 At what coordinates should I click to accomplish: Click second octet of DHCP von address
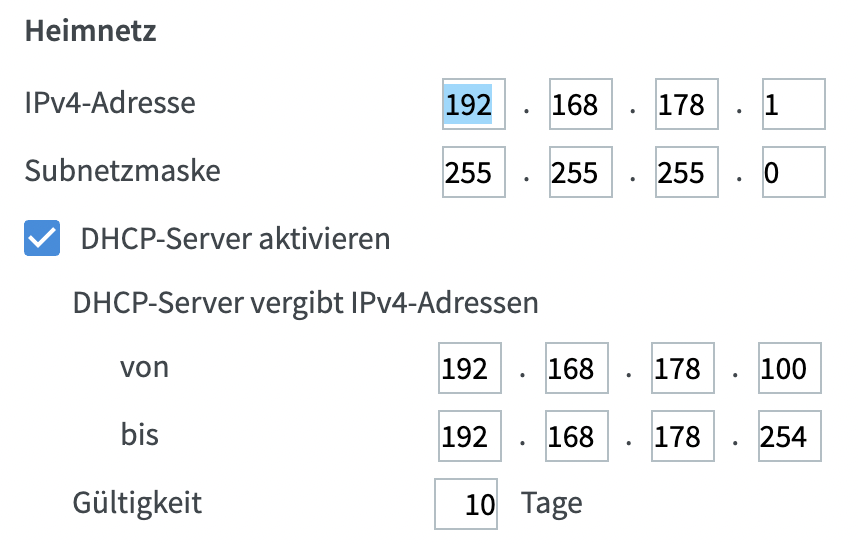pyautogui.click(x=577, y=368)
